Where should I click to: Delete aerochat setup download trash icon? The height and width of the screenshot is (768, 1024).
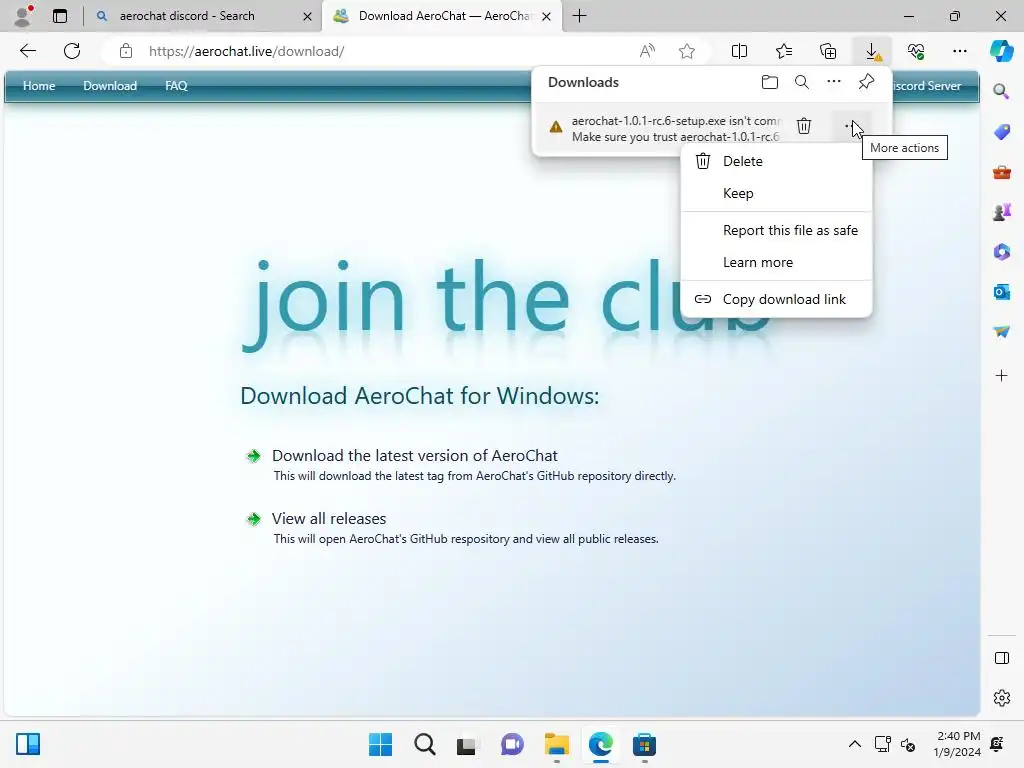pyautogui.click(x=804, y=125)
